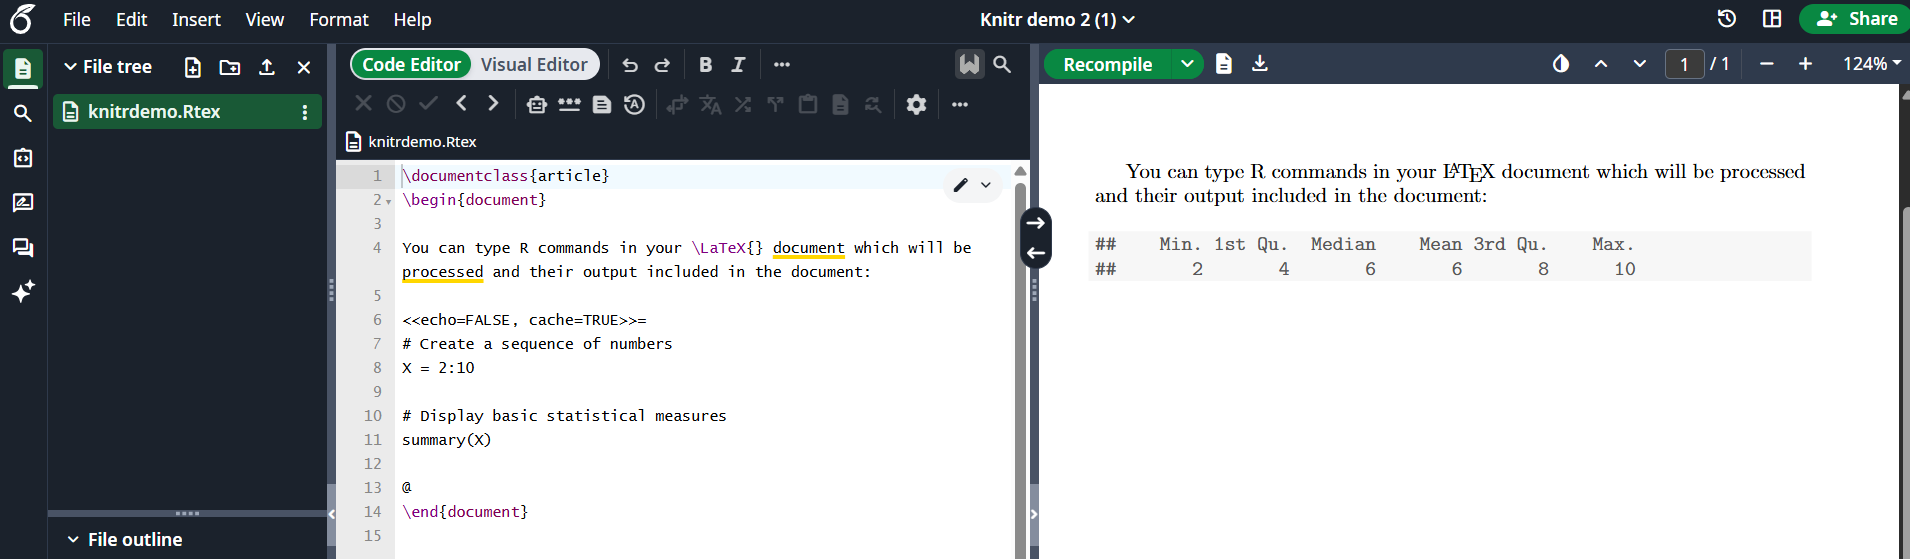Recompile the document
Image resolution: width=1910 pixels, height=559 pixels.
coord(1108,64)
